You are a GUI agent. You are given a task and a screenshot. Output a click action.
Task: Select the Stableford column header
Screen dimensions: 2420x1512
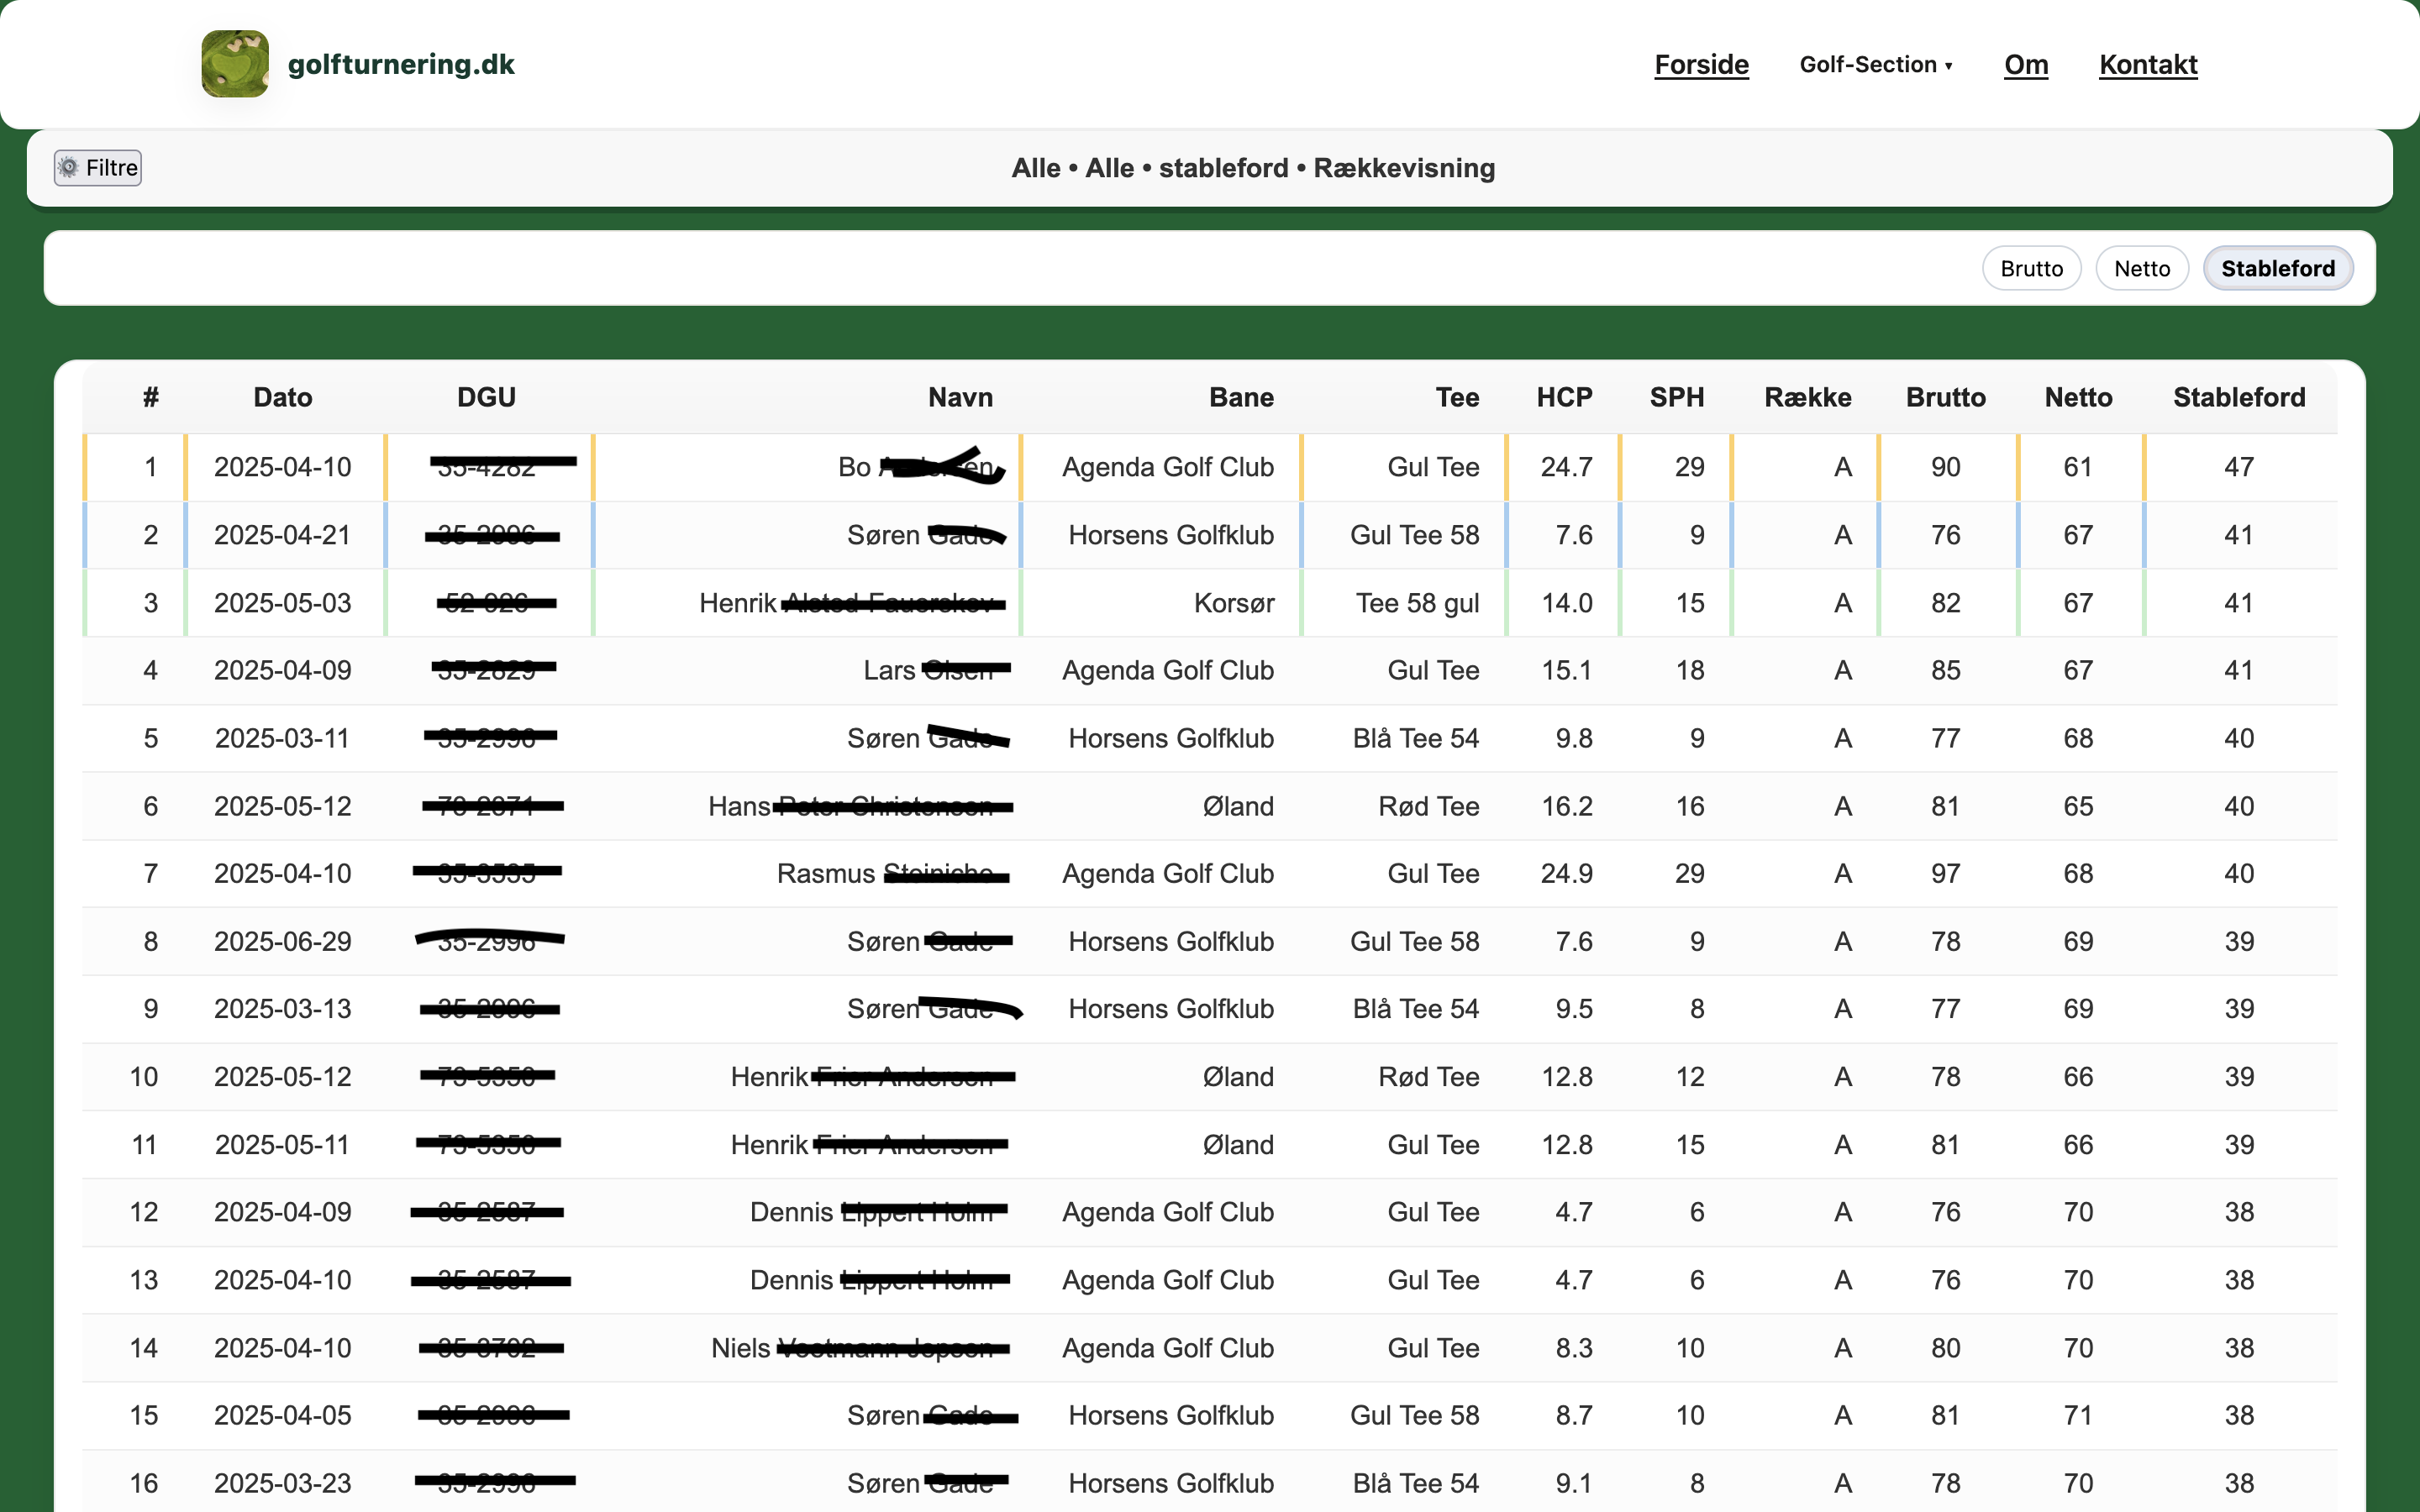click(x=2240, y=397)
